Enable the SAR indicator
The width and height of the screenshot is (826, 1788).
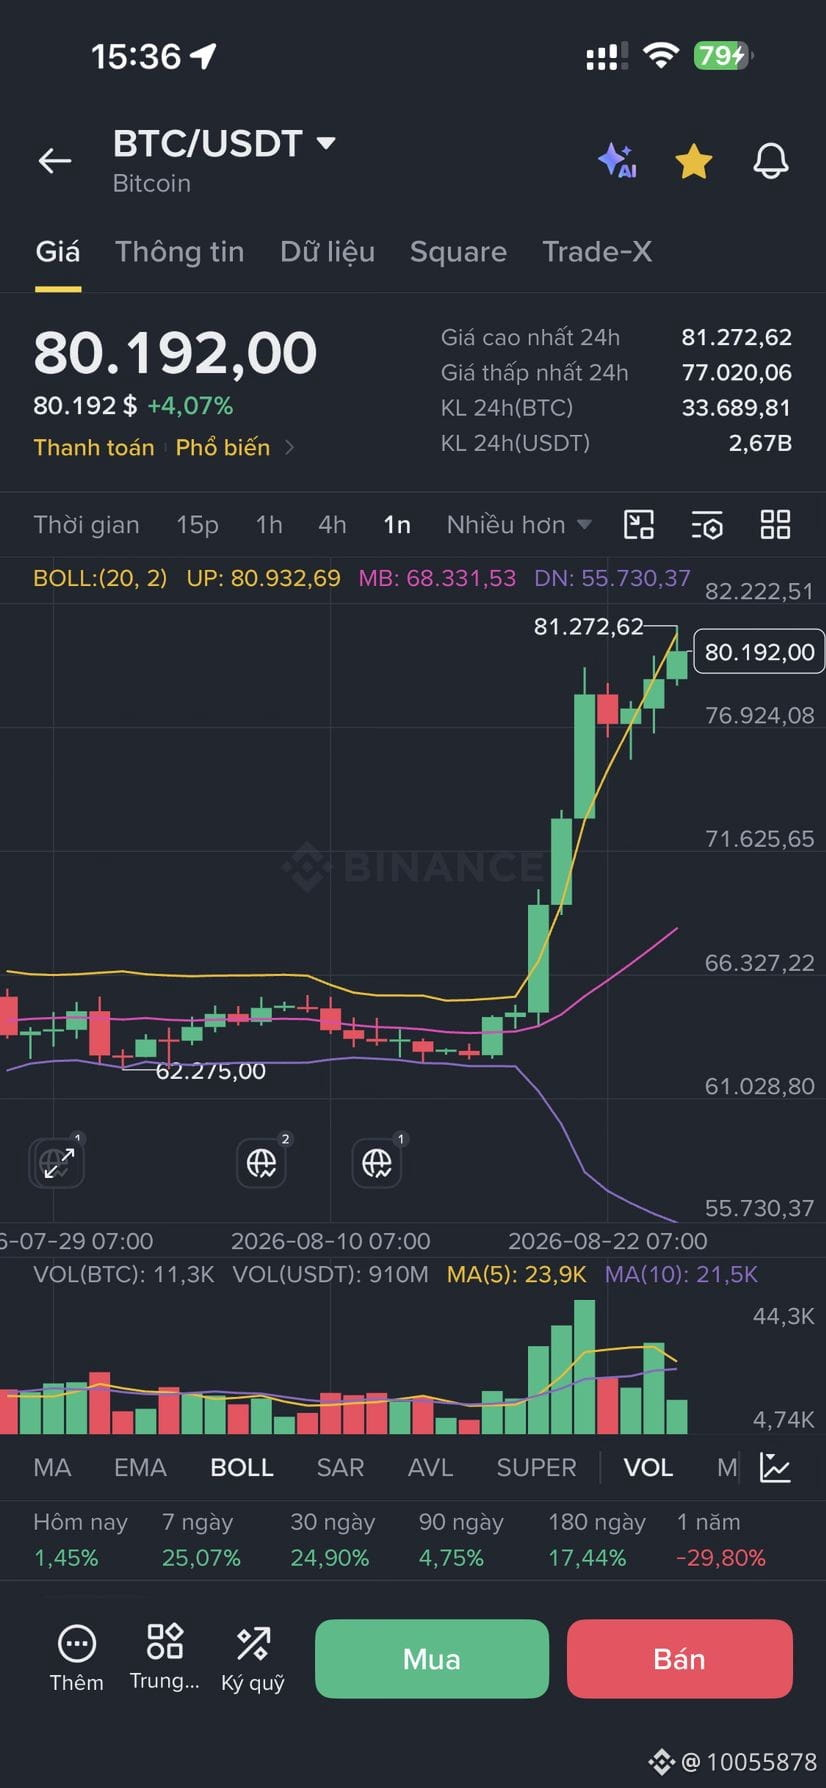click(340, 1467)
